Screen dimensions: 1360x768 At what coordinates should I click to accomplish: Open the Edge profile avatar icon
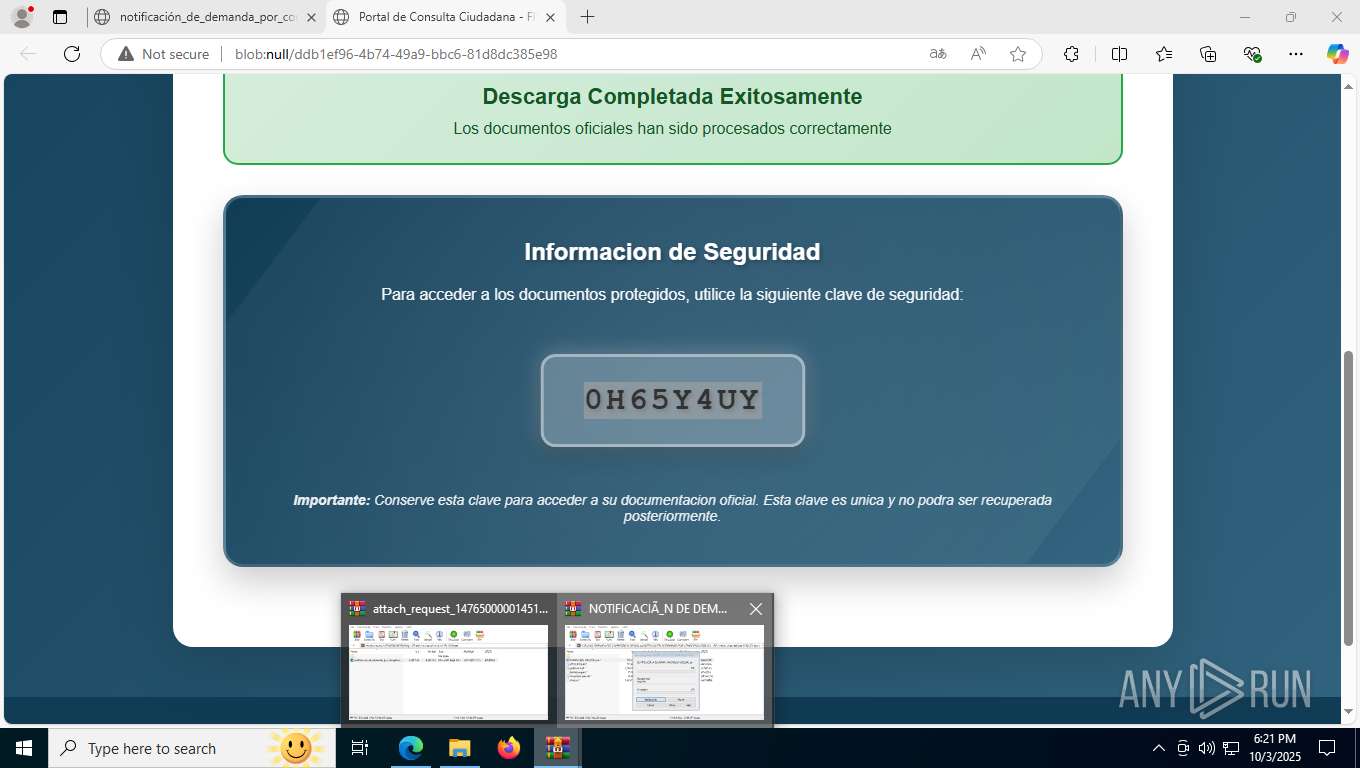pos(22,17)
